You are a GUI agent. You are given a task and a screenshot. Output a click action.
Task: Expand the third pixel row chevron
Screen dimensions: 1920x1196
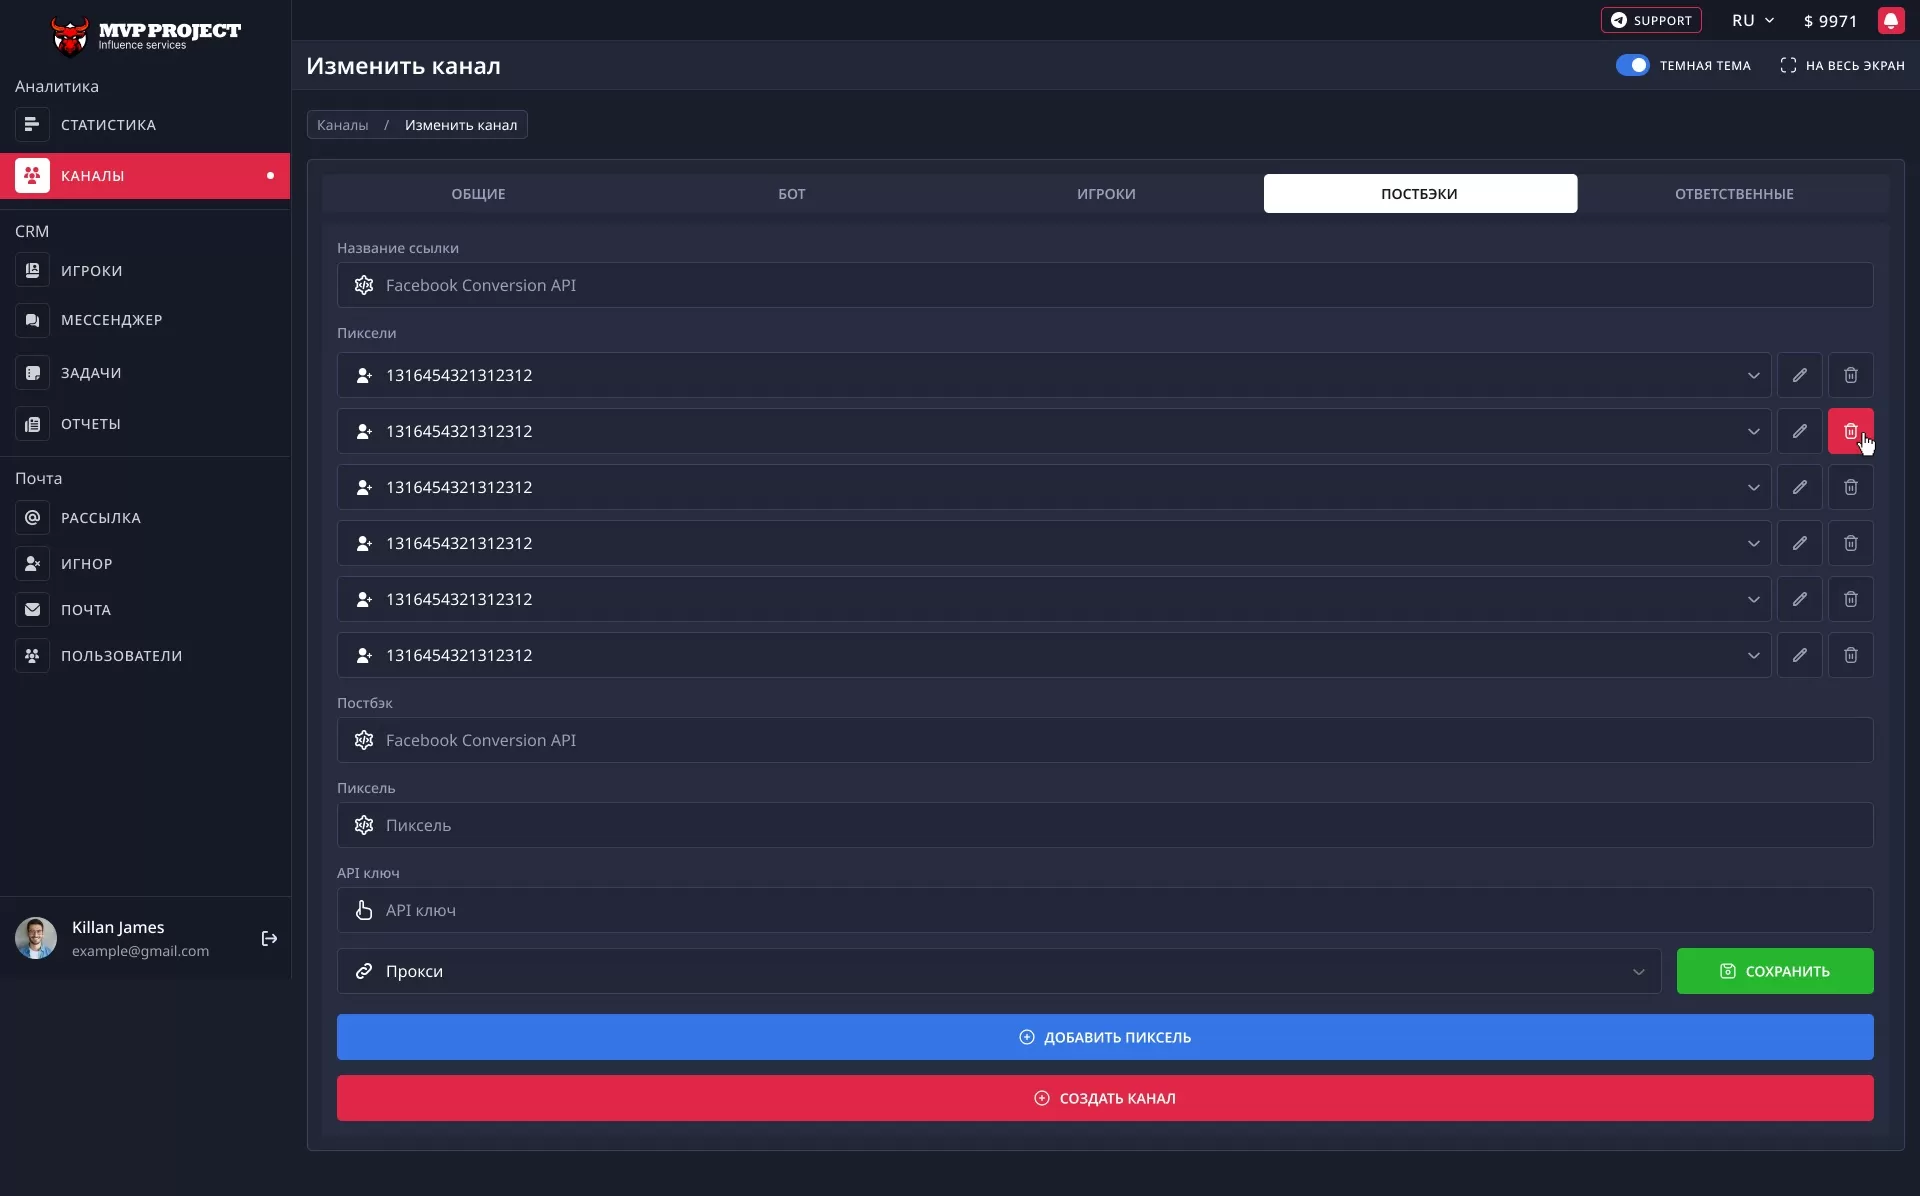1753,487
